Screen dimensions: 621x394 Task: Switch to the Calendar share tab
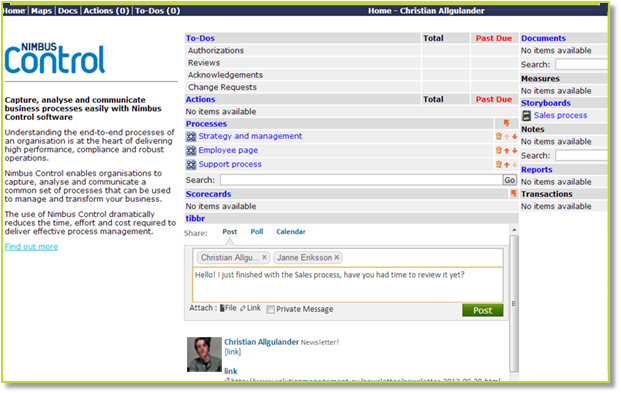[x=291, y=232]
